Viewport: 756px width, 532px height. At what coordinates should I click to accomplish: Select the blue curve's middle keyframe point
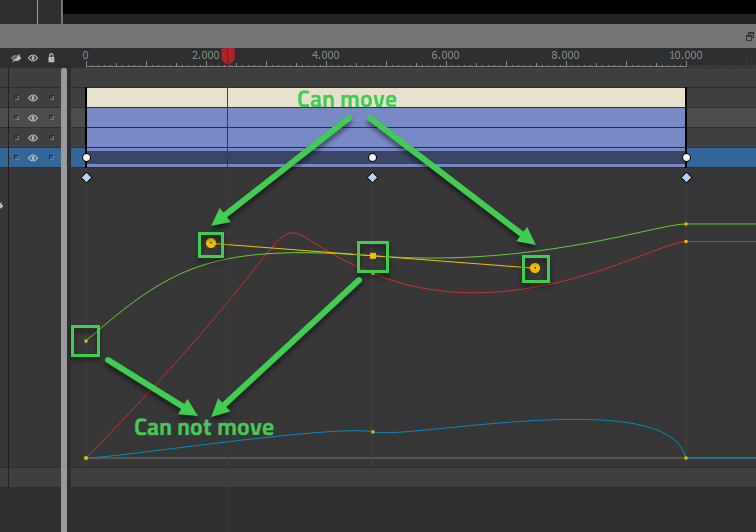click(373, 432)
